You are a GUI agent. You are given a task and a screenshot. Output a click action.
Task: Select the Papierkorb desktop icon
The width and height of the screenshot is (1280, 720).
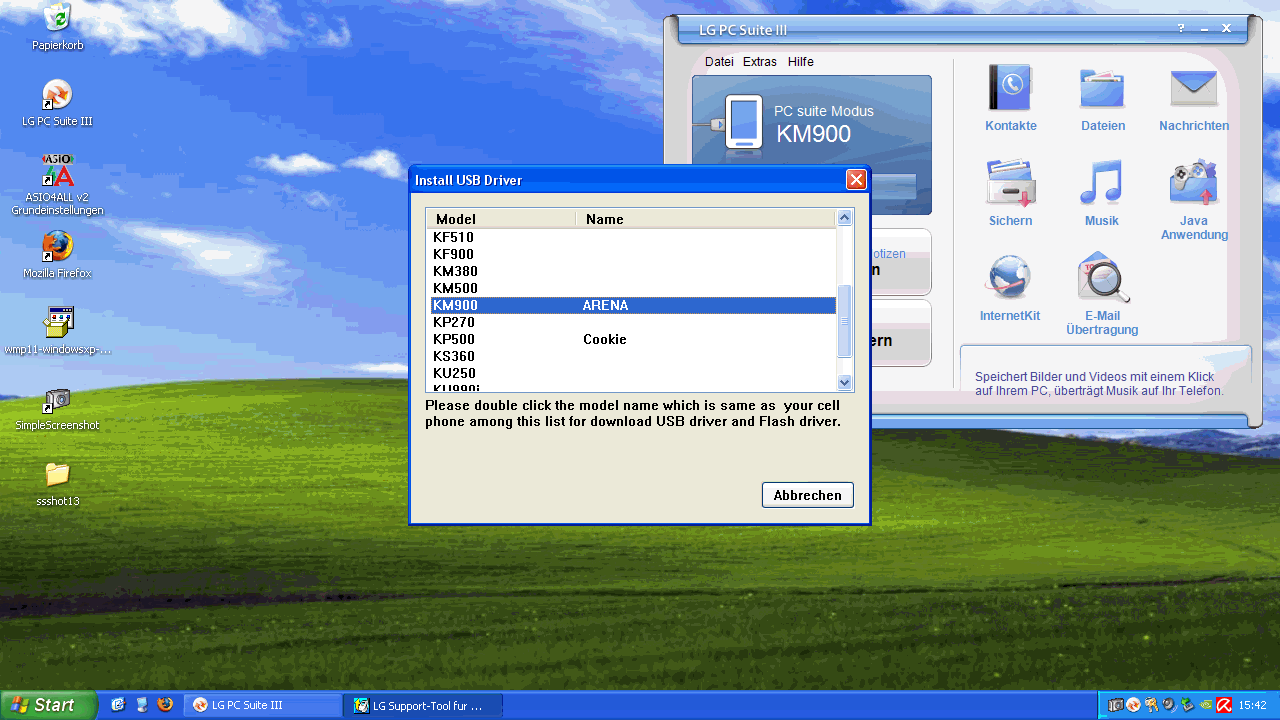57,27
